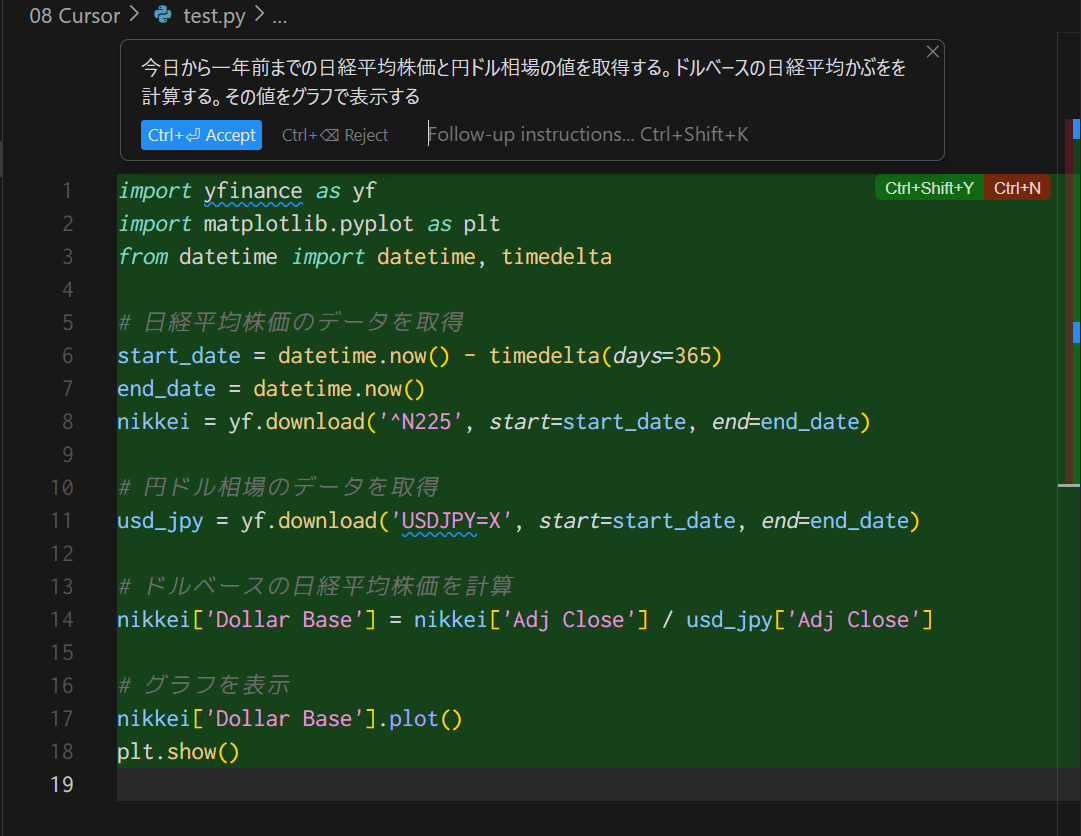This screenshot has width=1081, height=836.
Task: Click line number 8 in the gutter
Action: [x=67, y=421]
